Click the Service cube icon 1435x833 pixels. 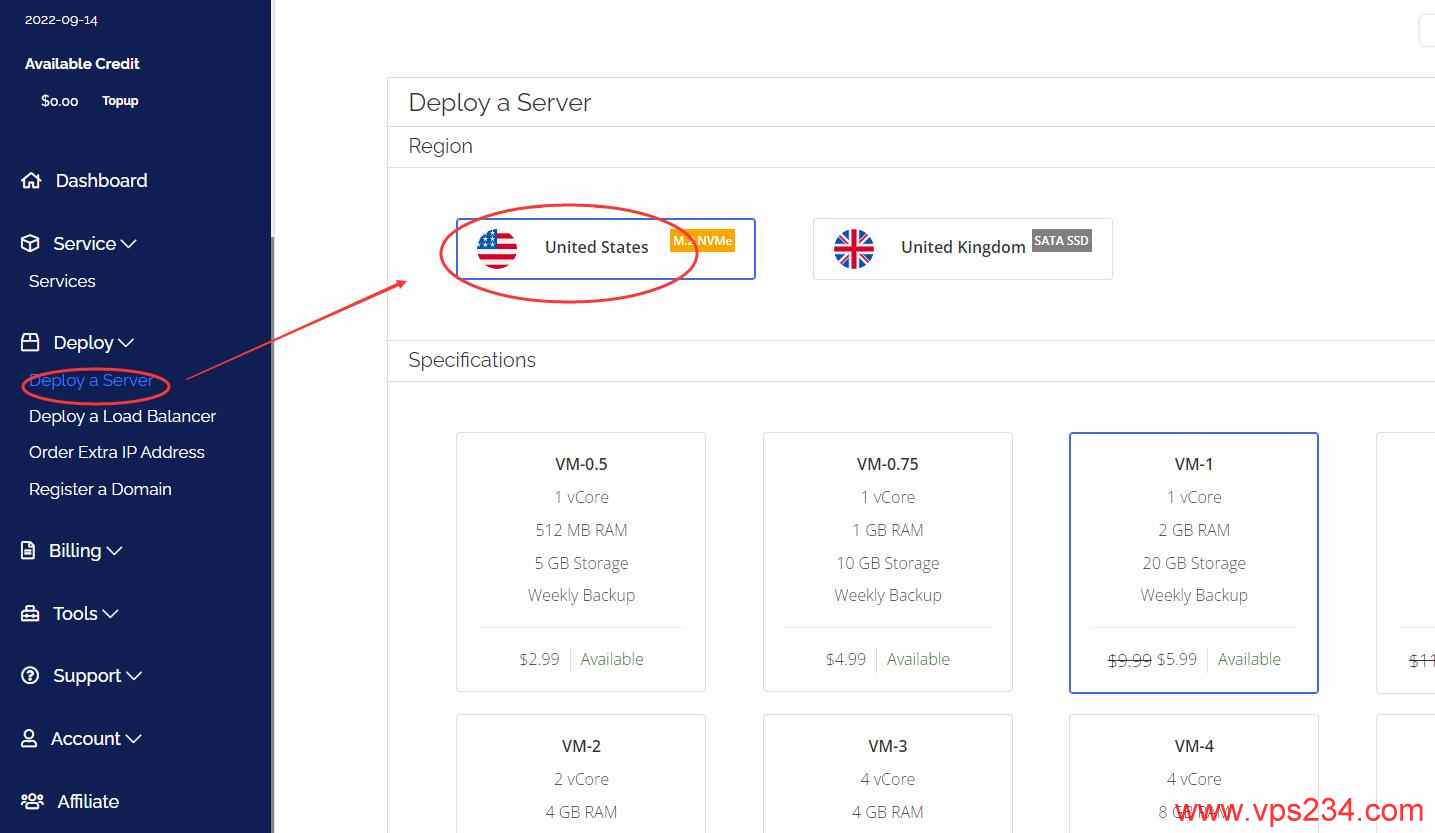point(31,243)
